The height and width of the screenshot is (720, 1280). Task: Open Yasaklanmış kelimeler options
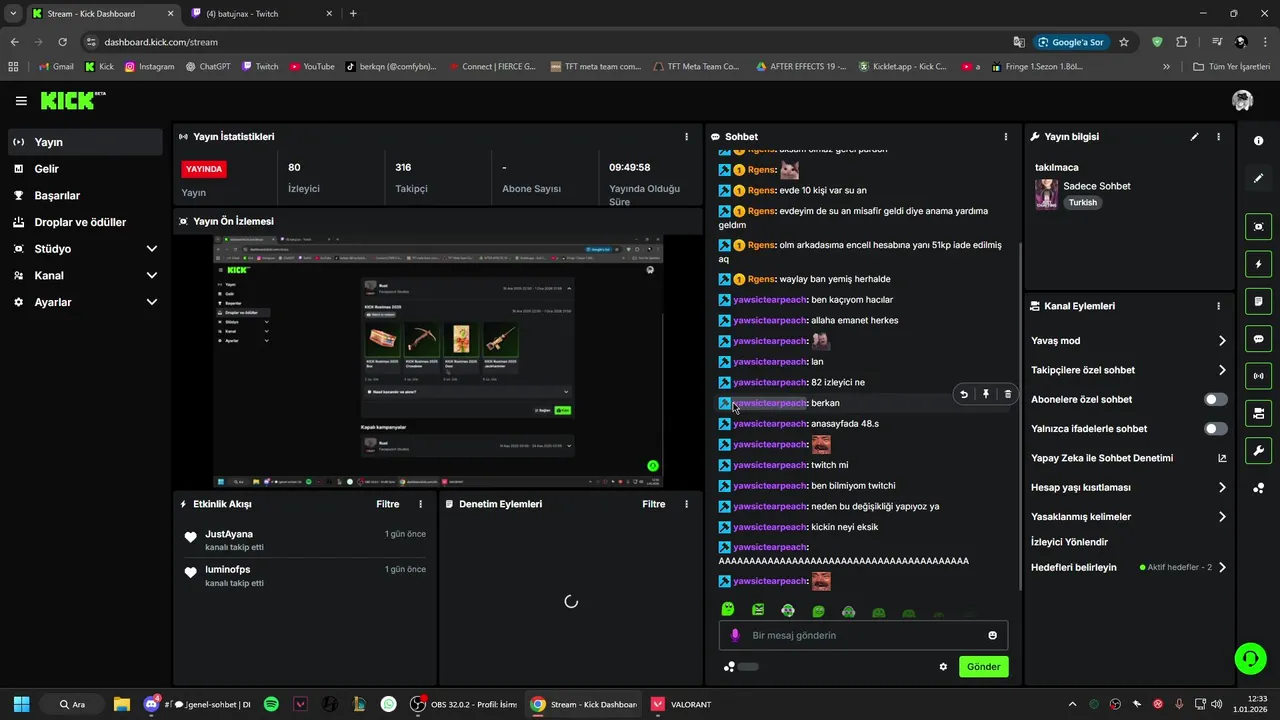coord(1128,517)
